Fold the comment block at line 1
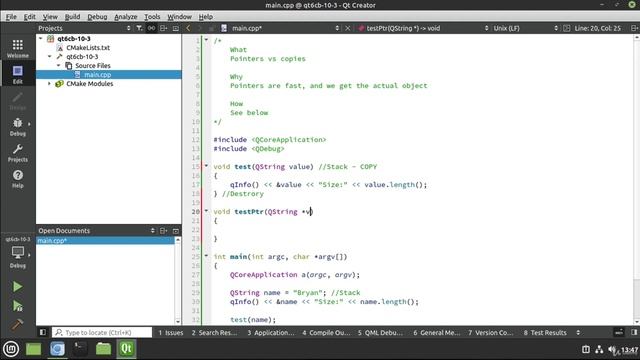The width and height of the screenshot is (640, 360). 206,40
